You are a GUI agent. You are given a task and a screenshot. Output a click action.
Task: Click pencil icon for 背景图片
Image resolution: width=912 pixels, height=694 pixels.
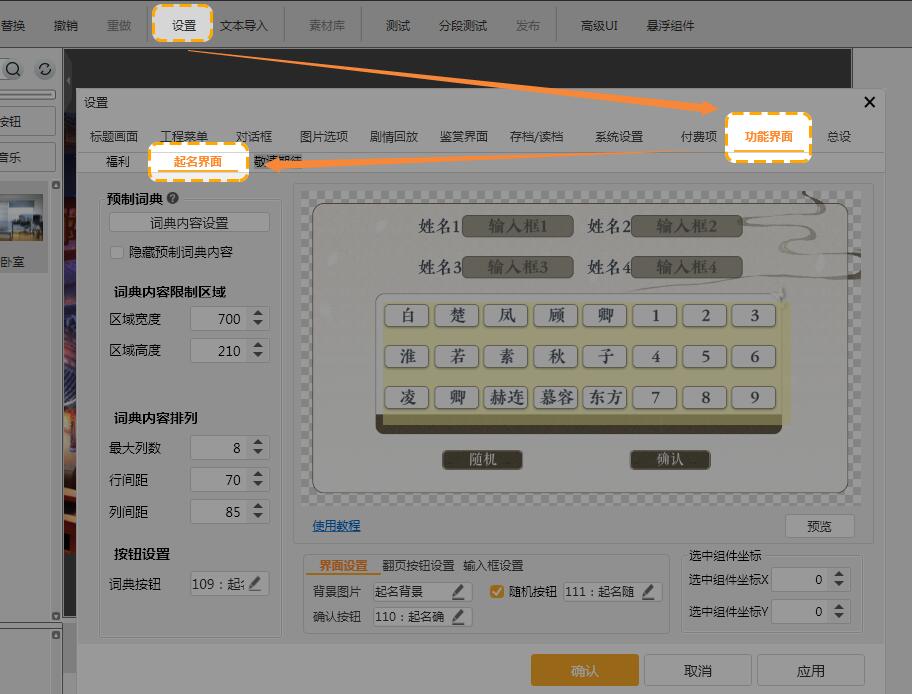pos(459,592)
